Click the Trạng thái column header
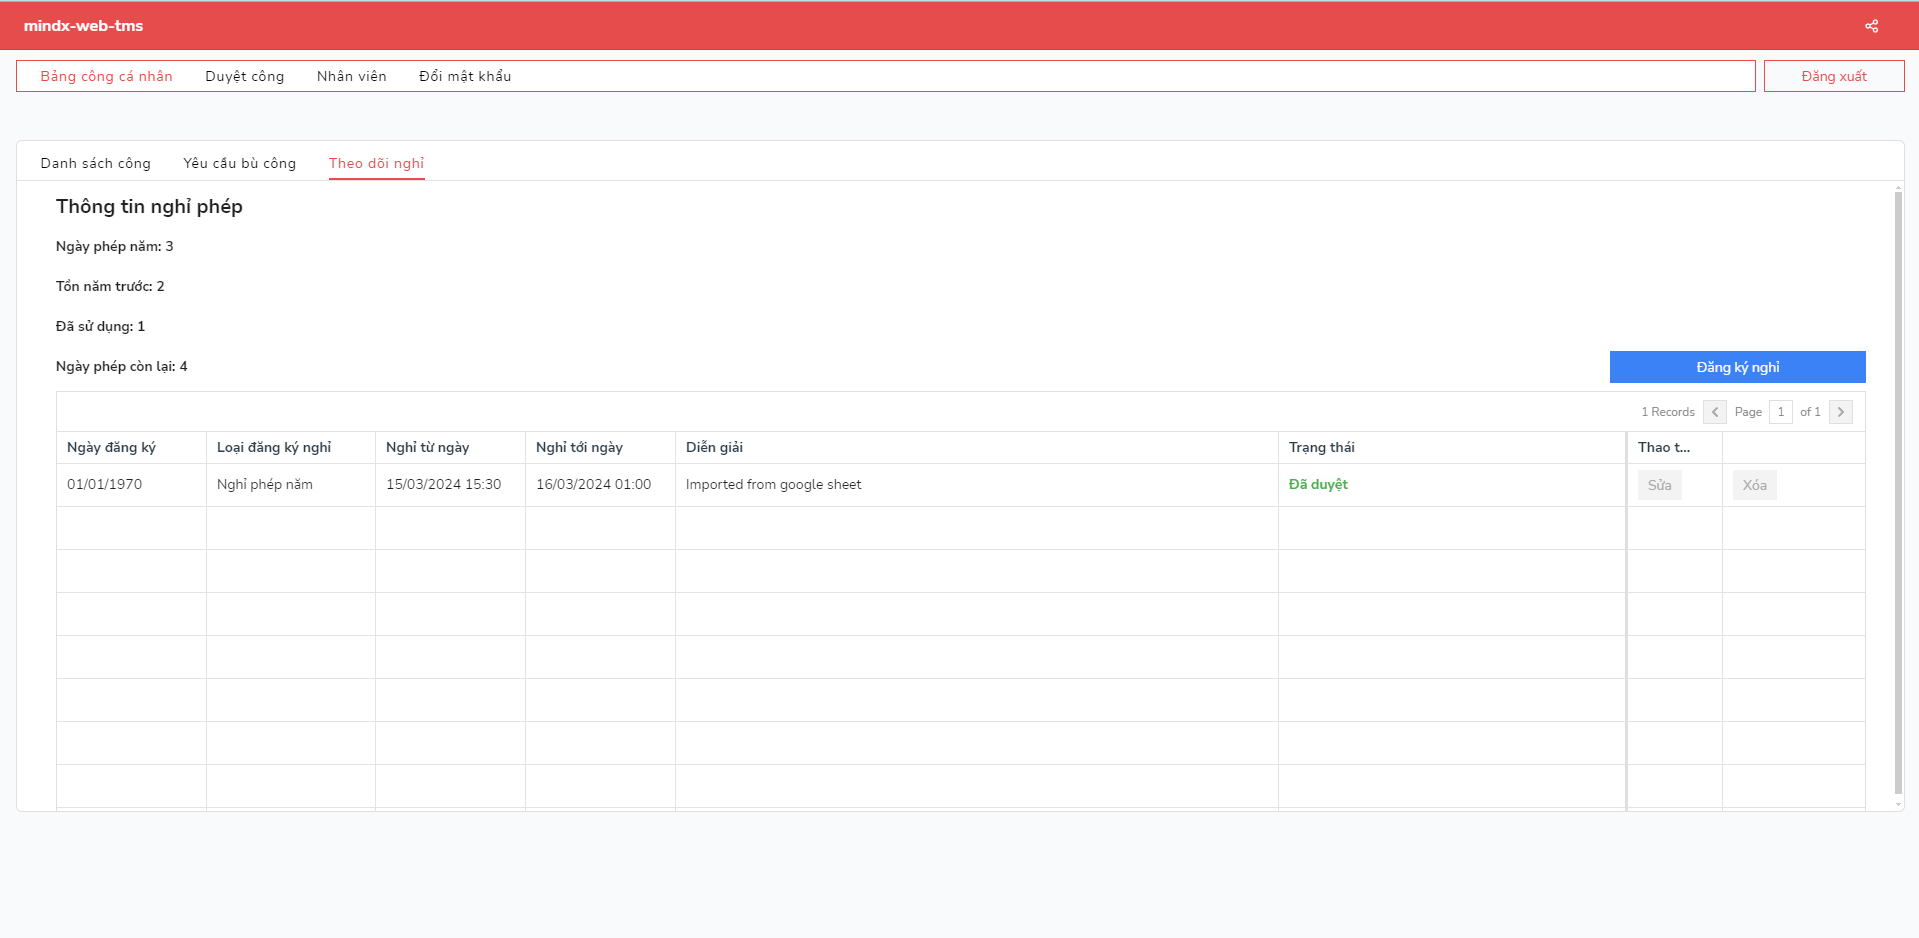The image size is (1919, 938). point(1321,447)
